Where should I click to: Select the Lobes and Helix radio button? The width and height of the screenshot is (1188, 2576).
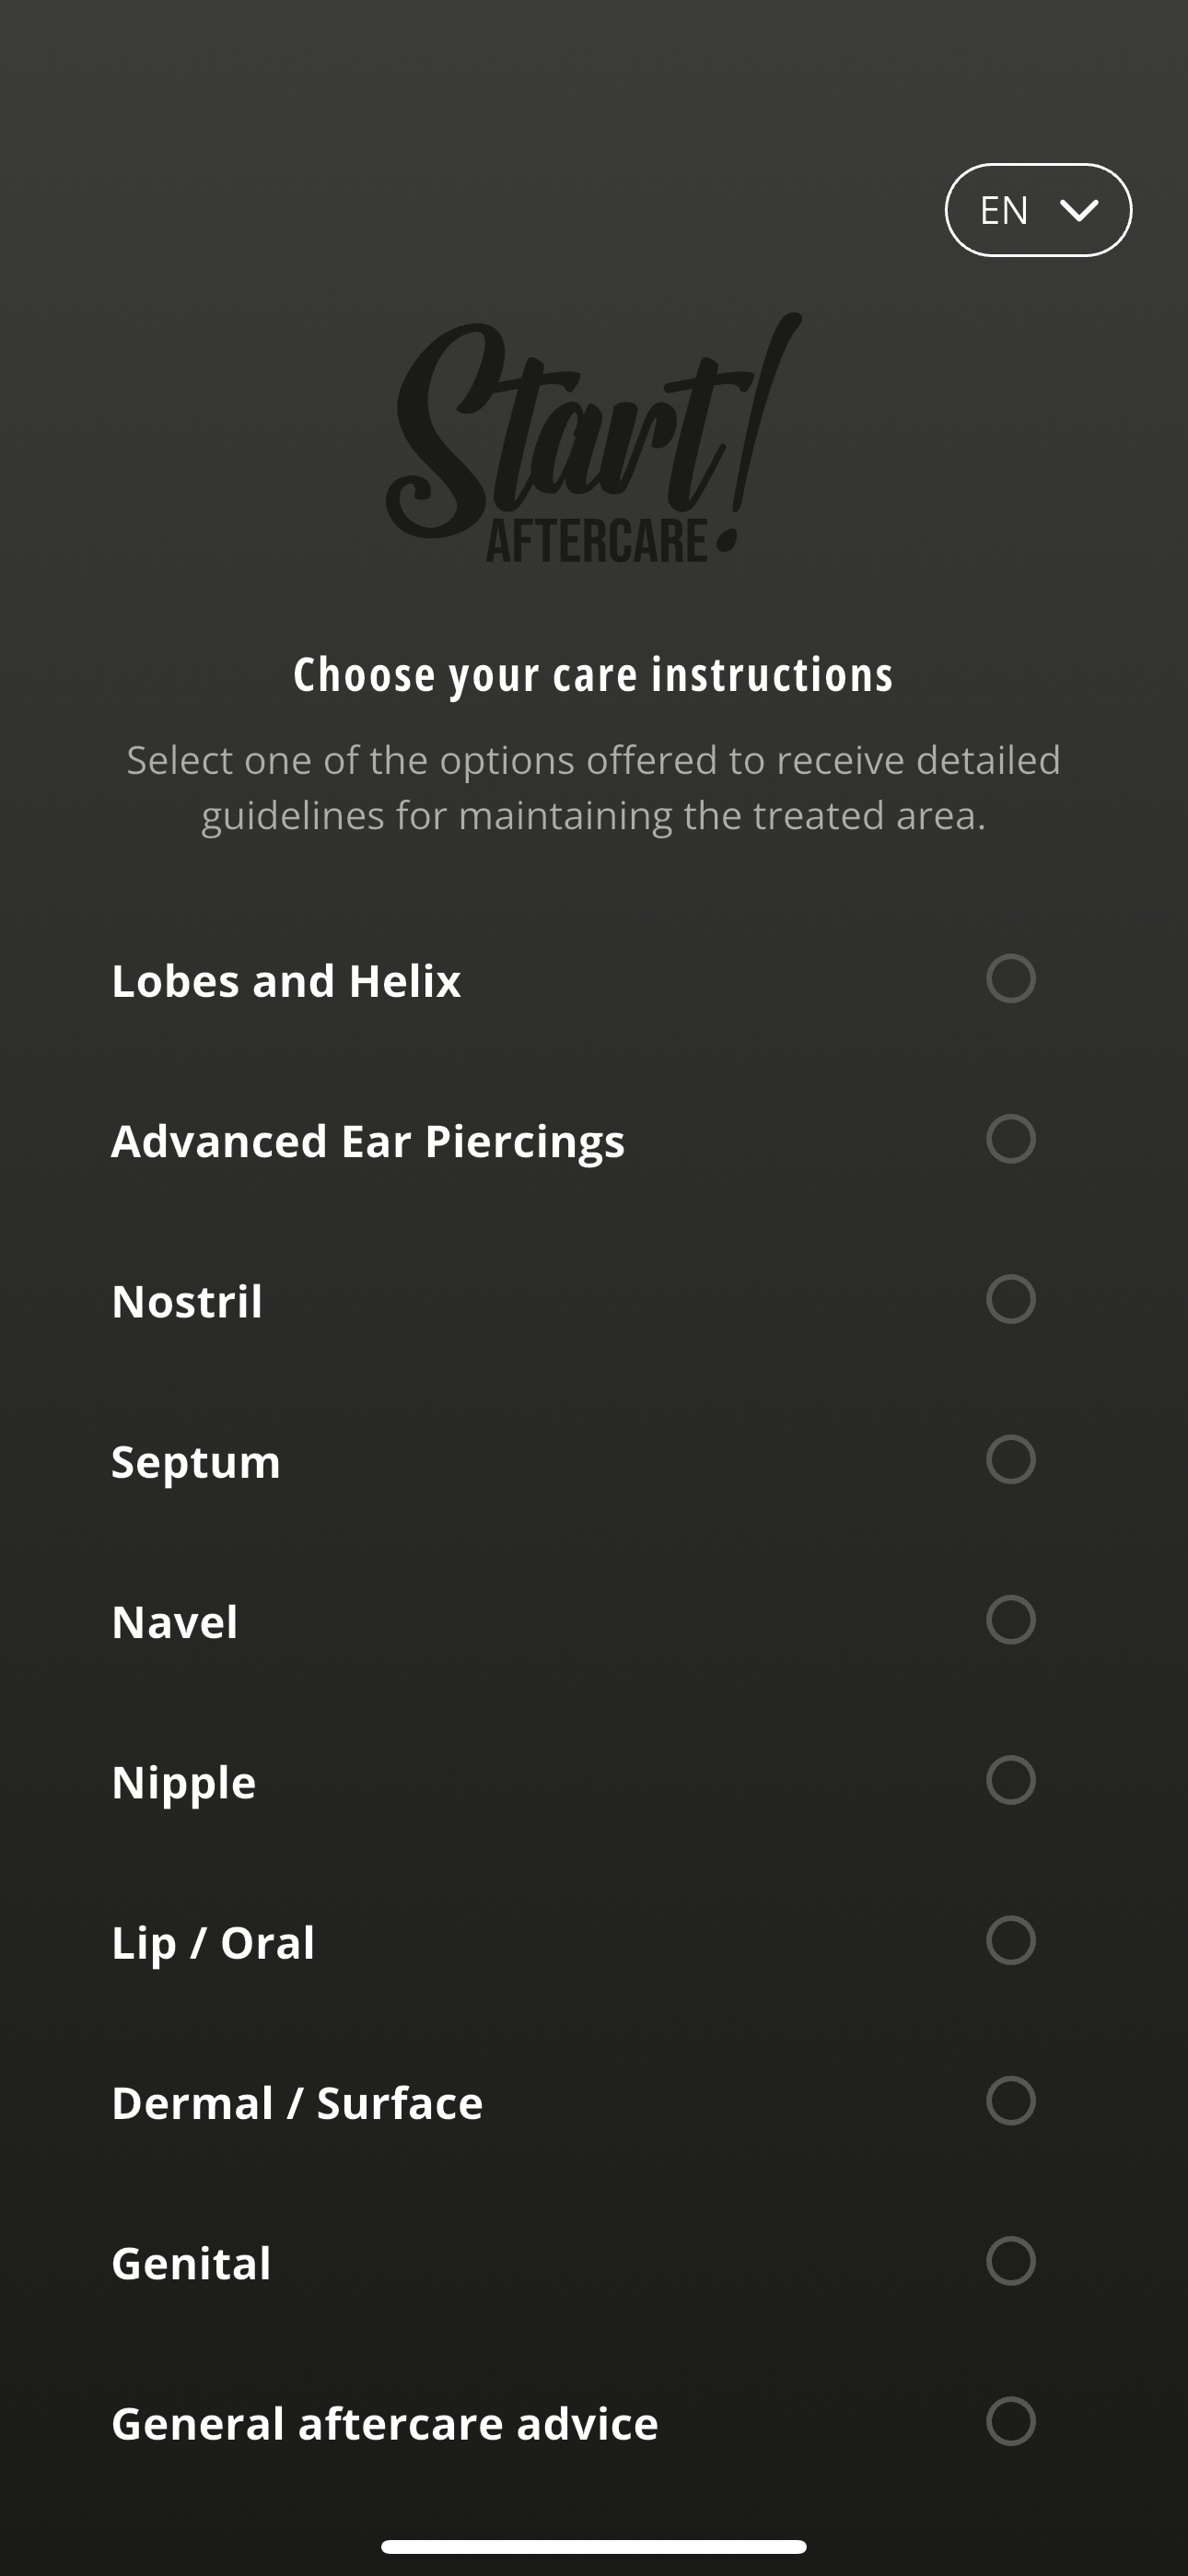1010,979
